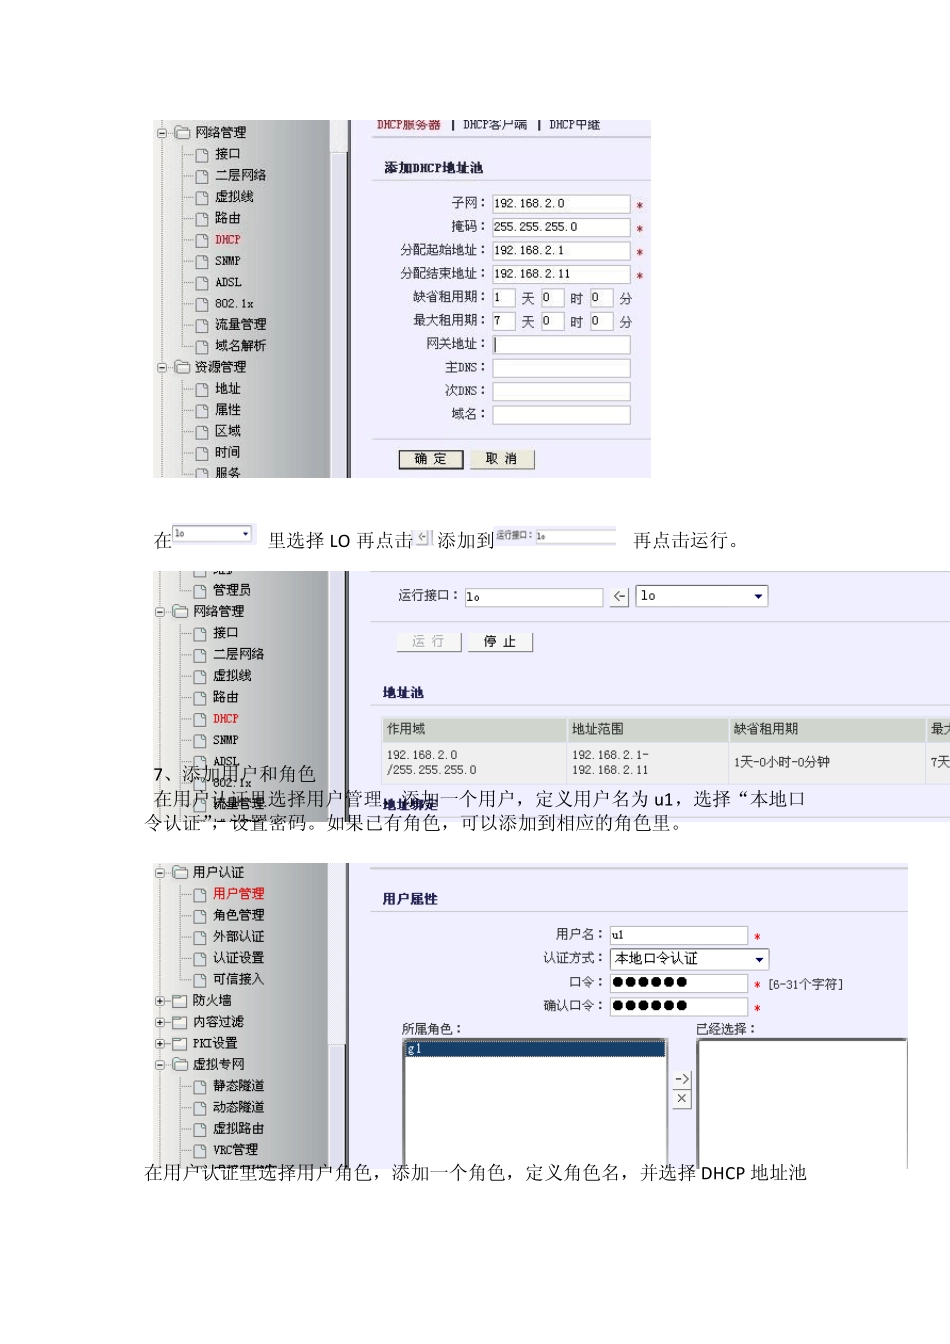Click the page icon beside 地址 under 资源管理
The width and height of the screenshot is (950, 1344).
pyautogui.click(x=202, y=389)
